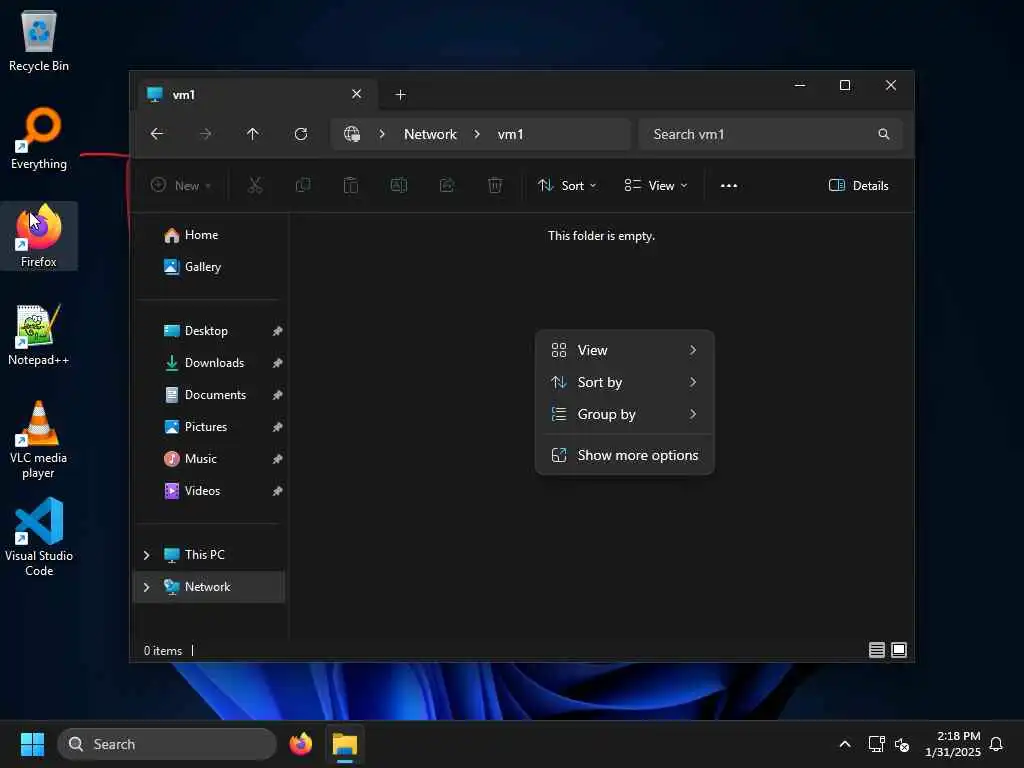This screenshot has height=768, width=1024.
Task: Click vm1 in the address breadcrumb
Action: (x=511, y=134)
